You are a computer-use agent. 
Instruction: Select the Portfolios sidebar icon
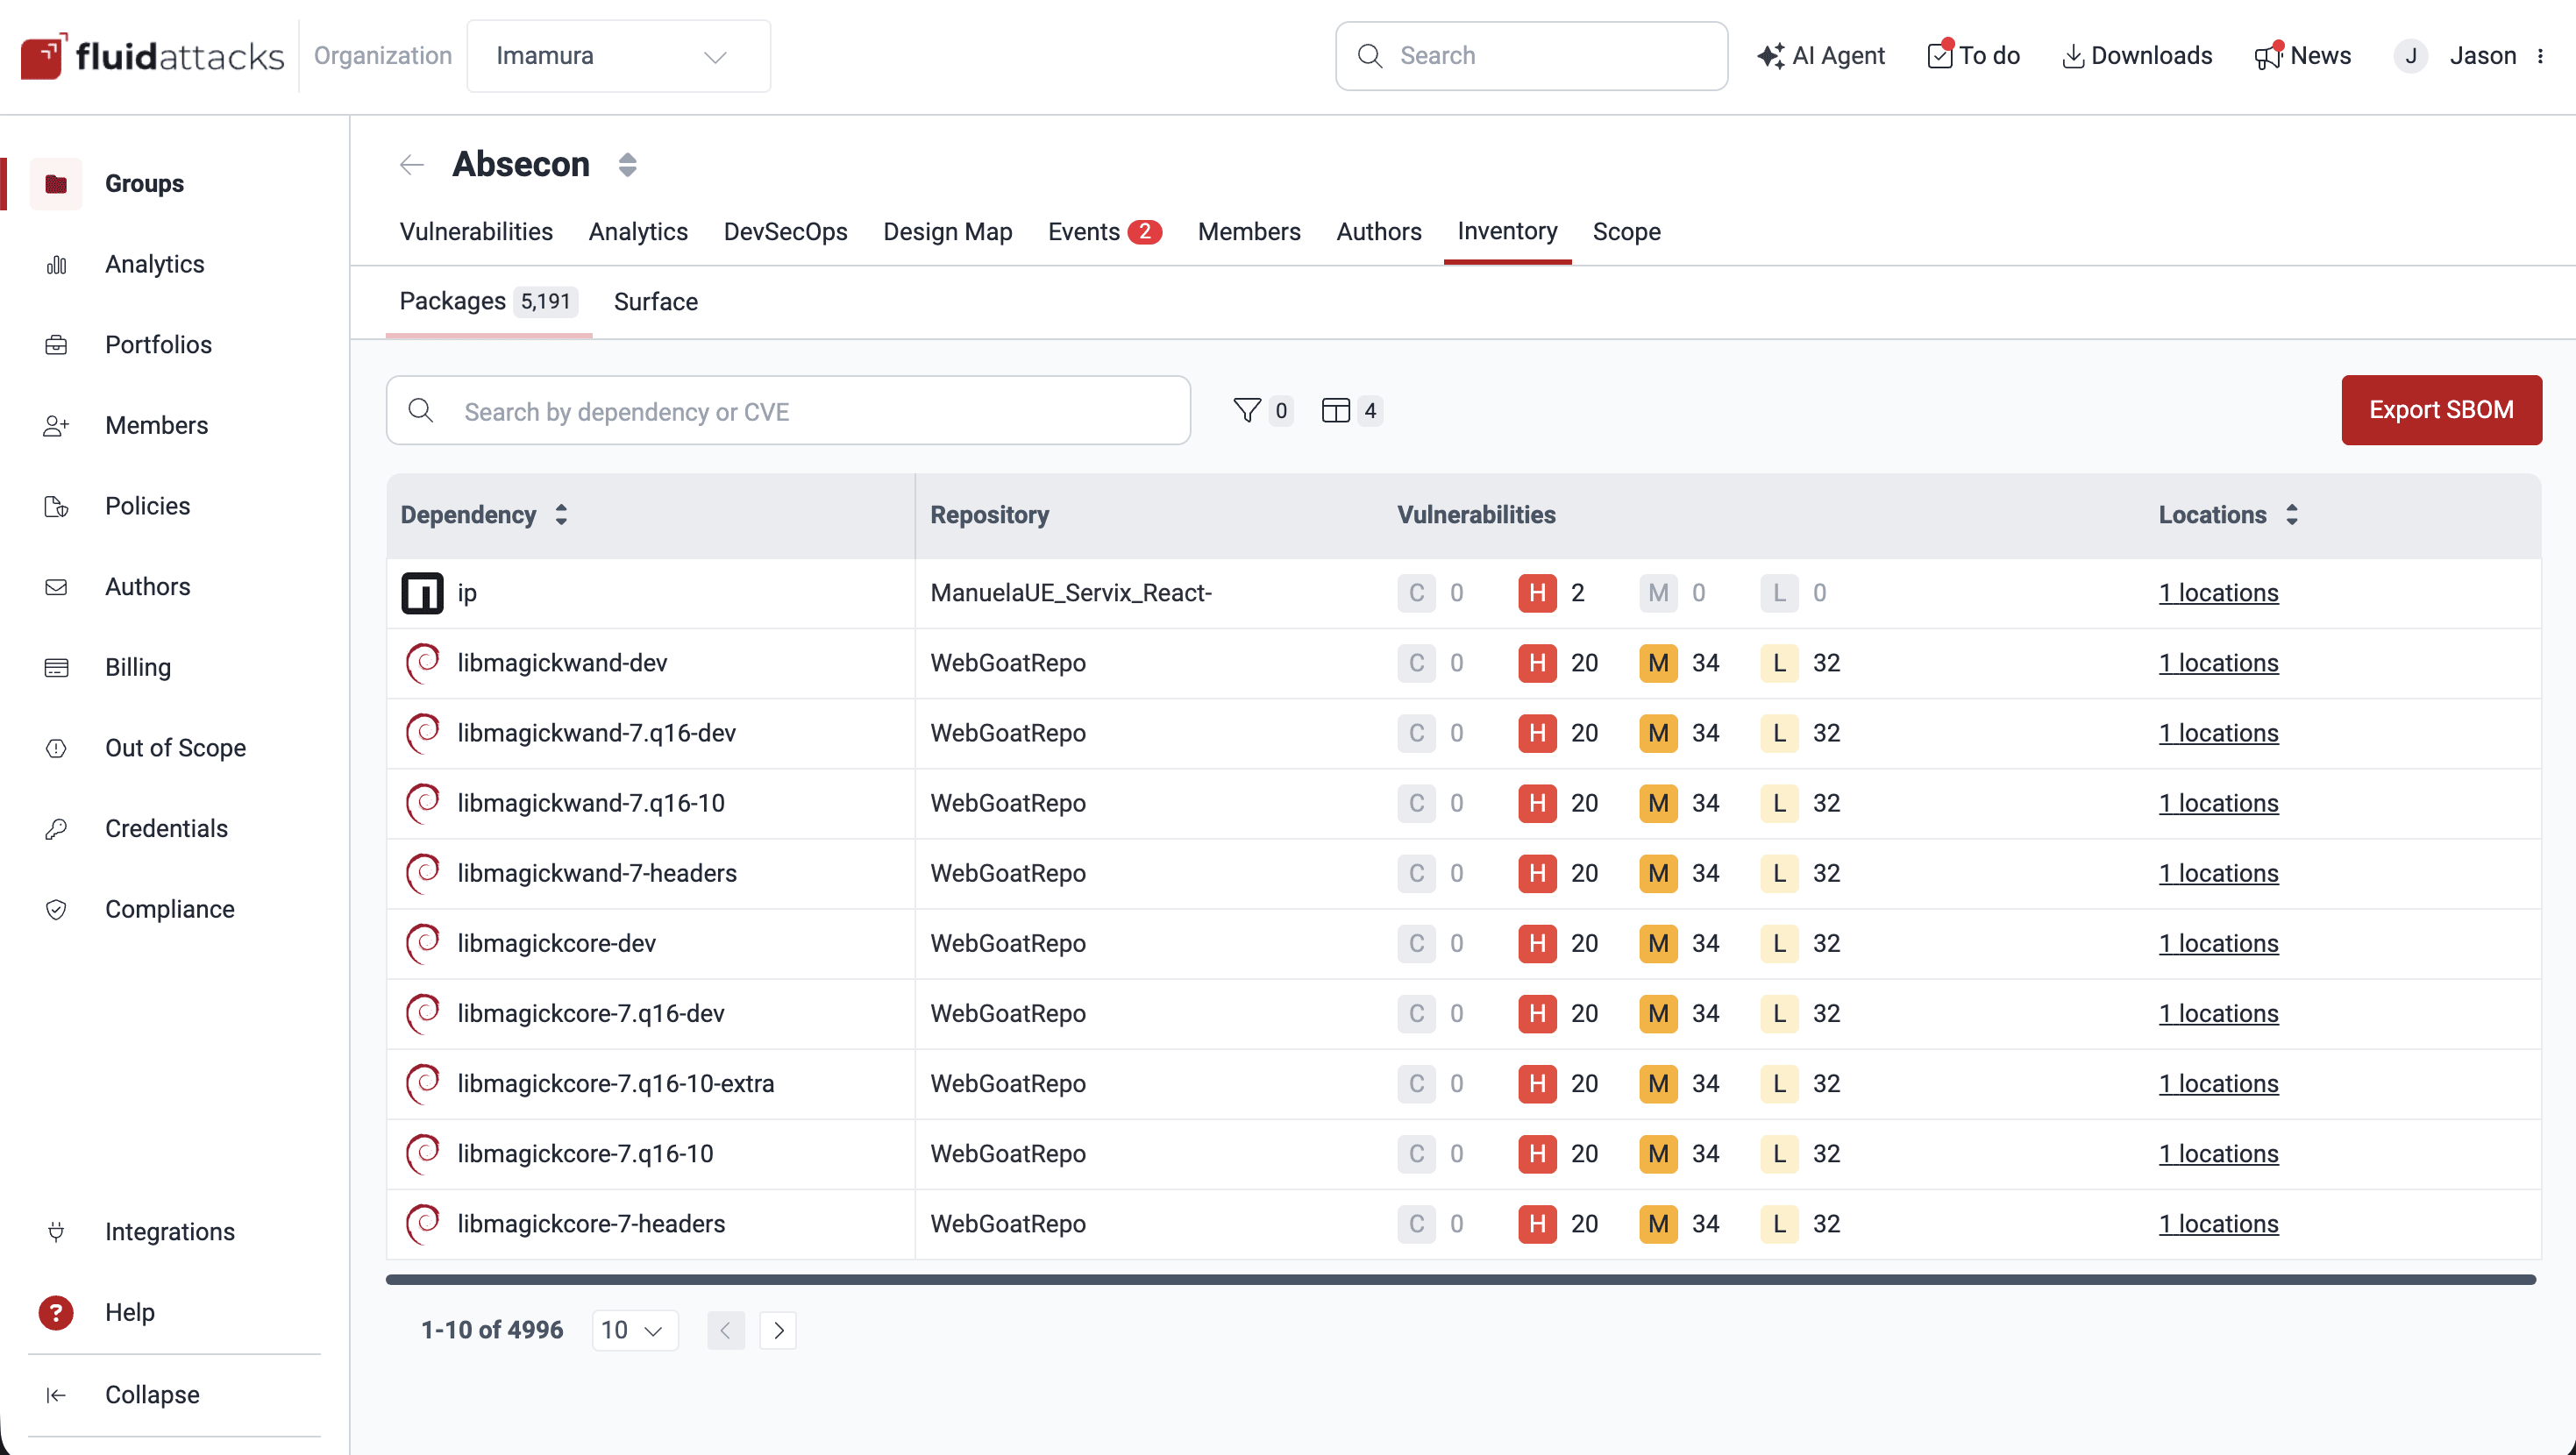coord(56,345)
